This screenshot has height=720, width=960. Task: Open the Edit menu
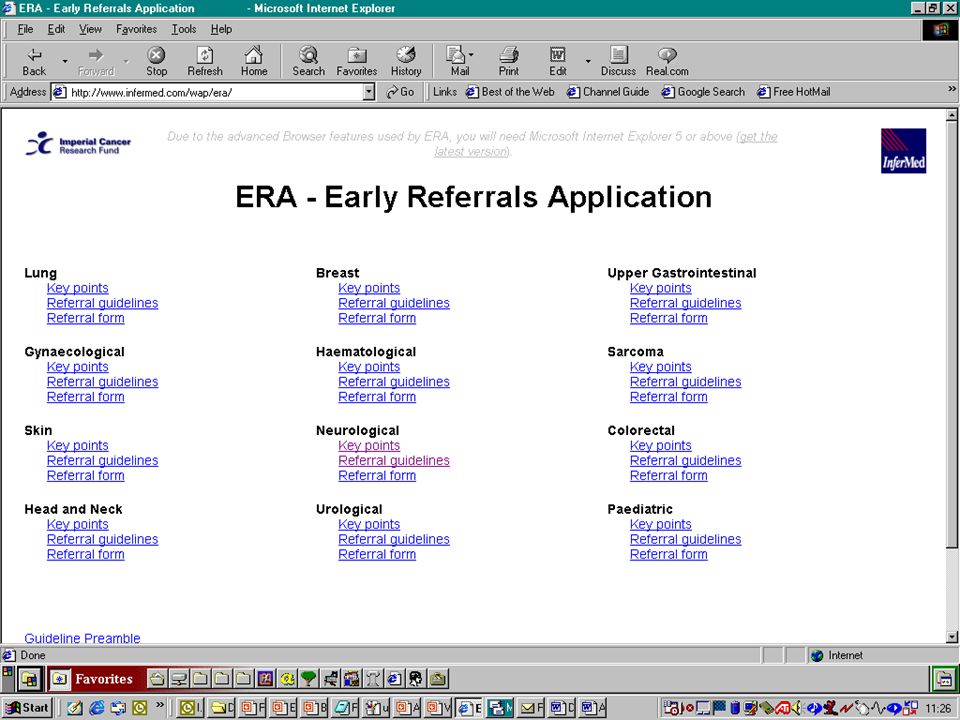56,29
